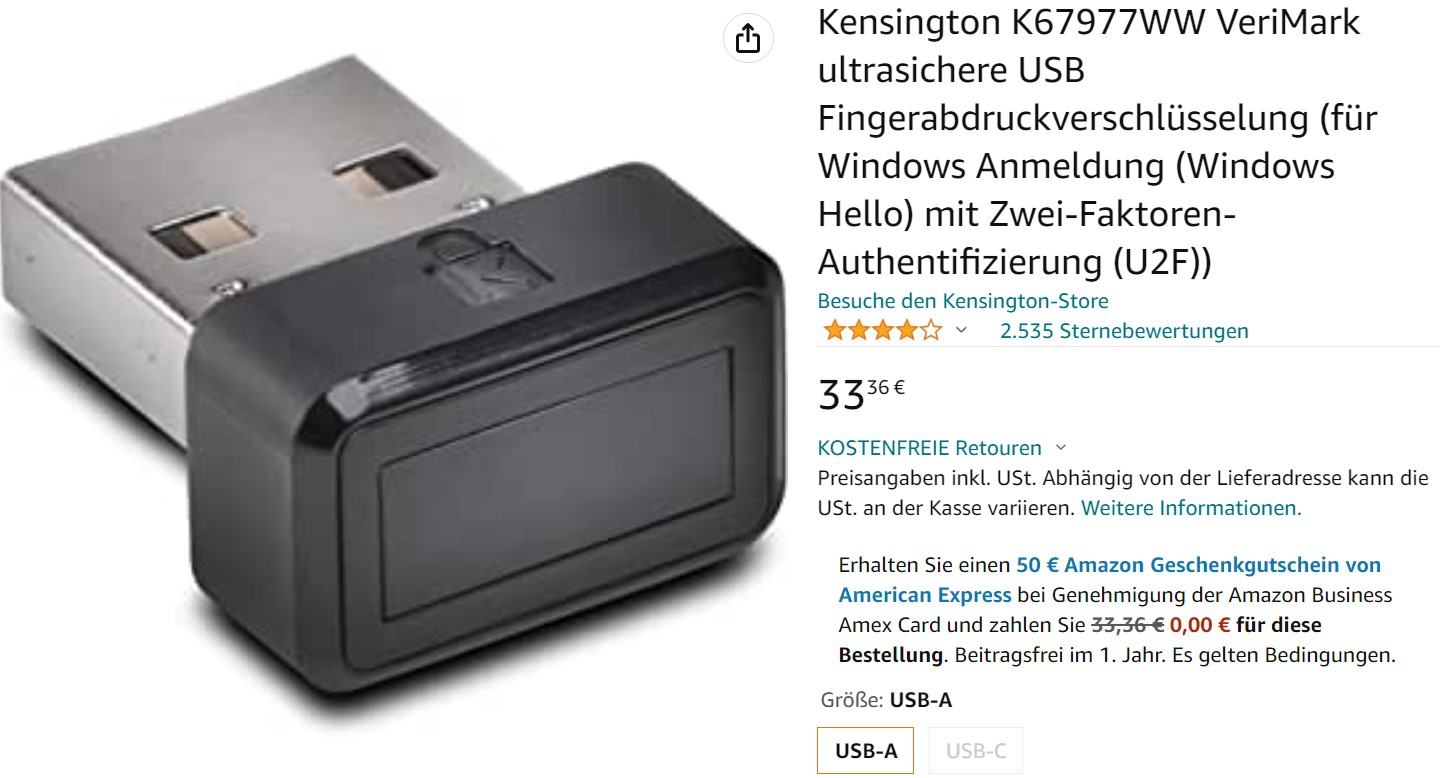Viewport: 1456px width, 778px height.
Task: Click the Größe: USB-A label
Action: coord(886,701)
